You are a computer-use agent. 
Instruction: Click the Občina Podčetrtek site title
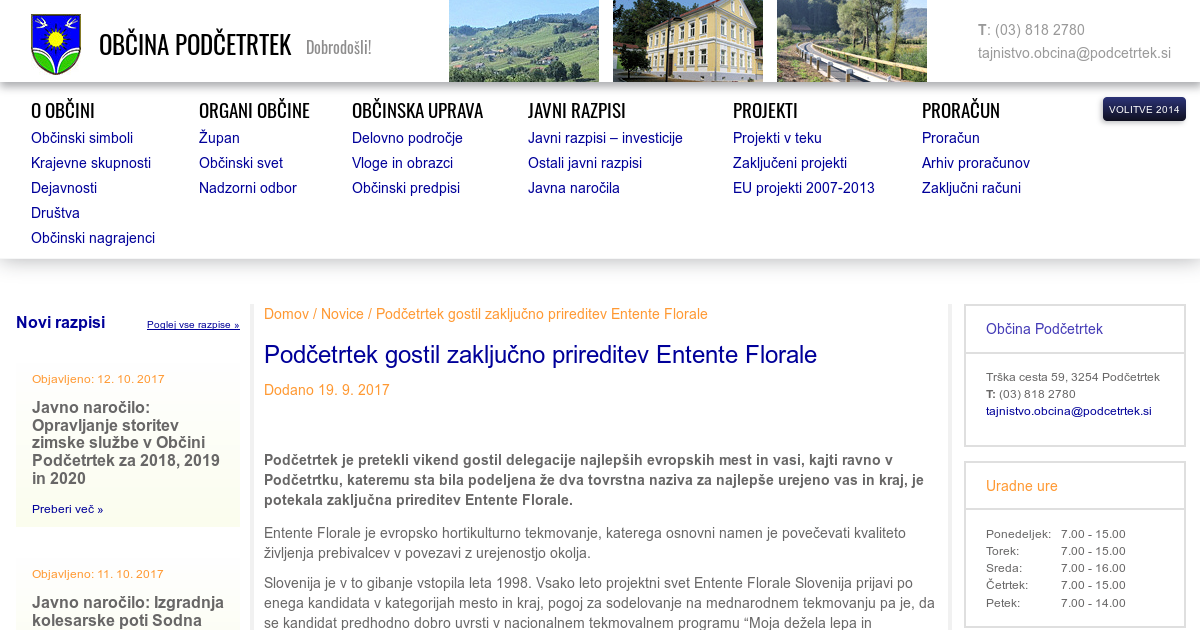[x=195, y=45]
